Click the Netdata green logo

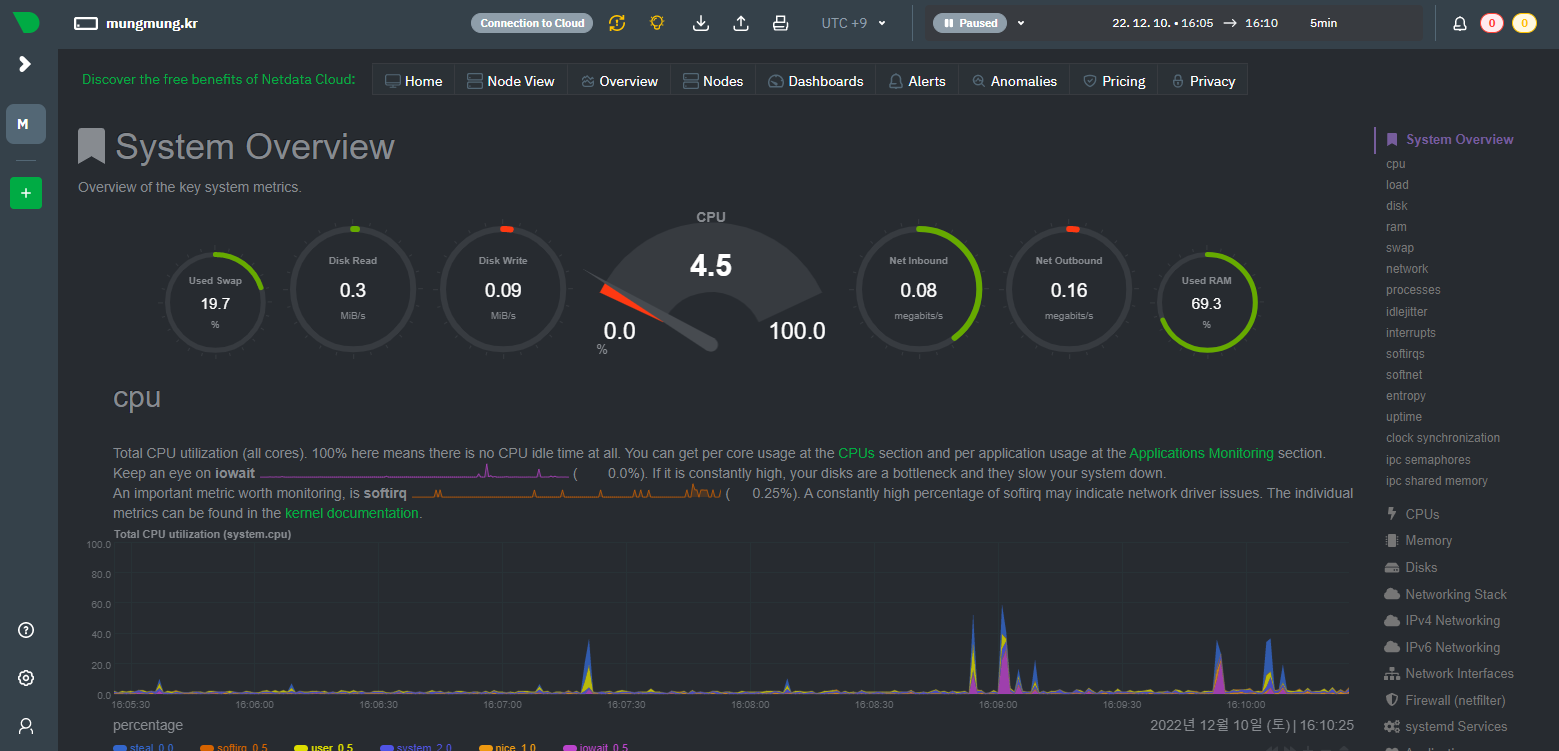25,22
